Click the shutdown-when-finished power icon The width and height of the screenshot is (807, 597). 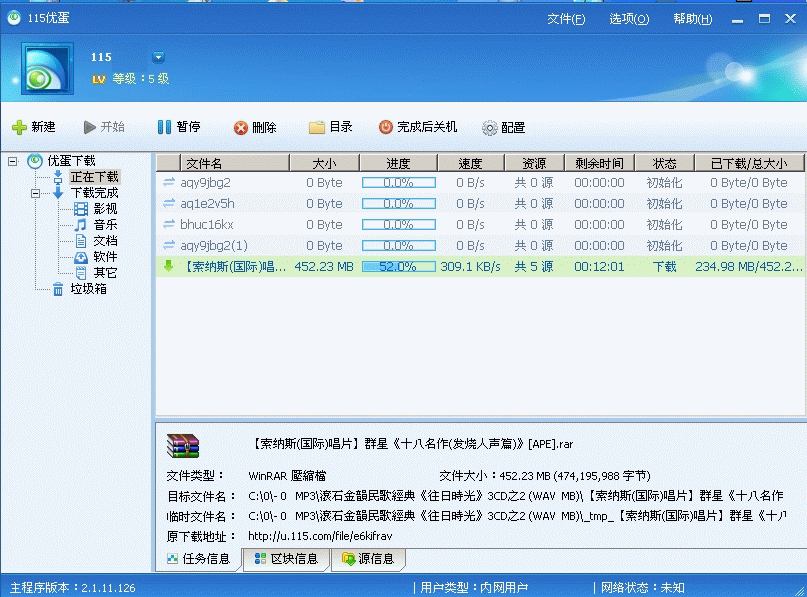point(385,127)
